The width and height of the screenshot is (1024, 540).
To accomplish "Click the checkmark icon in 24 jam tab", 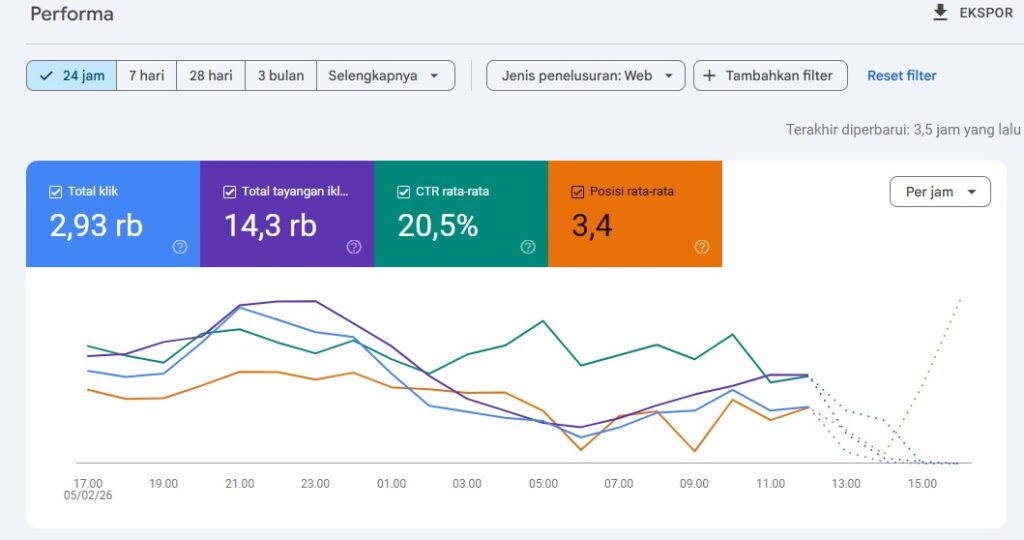I will click(46, 76).
